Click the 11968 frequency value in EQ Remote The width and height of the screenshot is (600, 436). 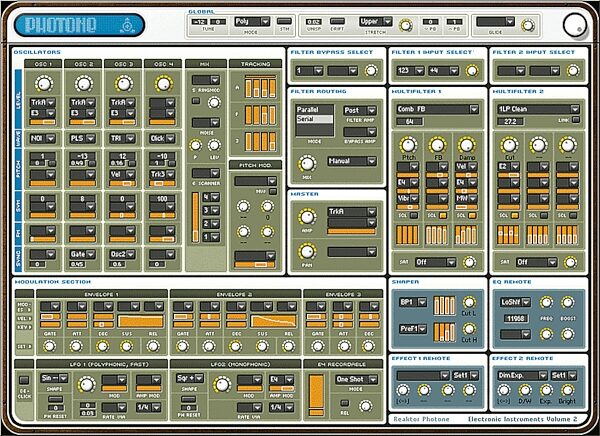(x=515, y=318)
